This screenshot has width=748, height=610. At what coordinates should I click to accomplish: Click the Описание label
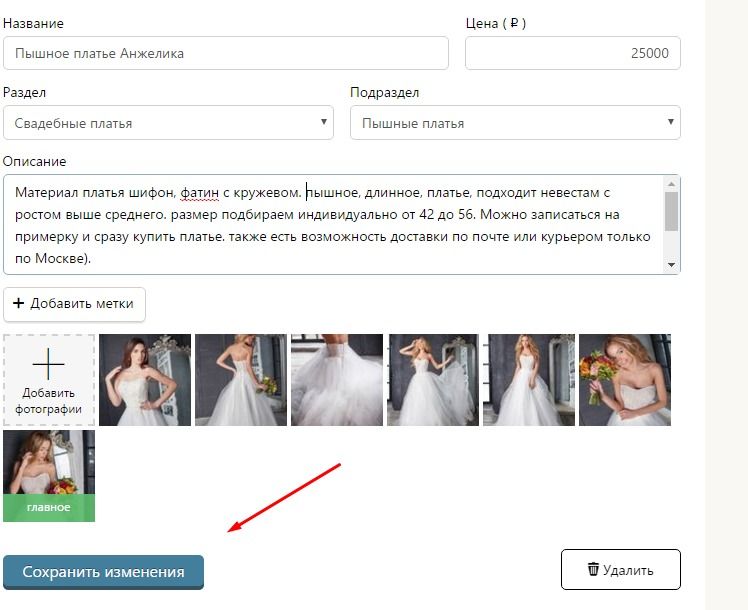coord(34,162)
